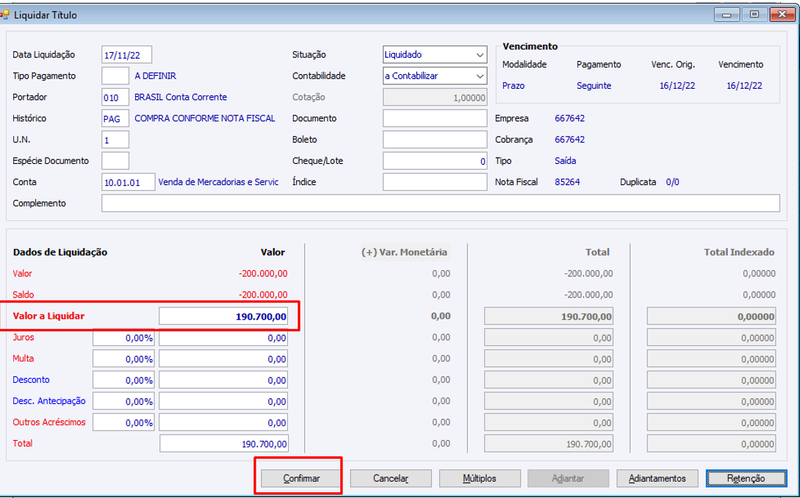800x498 pixels.
Task: Click the Liquidar Título window icon
Action: [x=4, y=15]
